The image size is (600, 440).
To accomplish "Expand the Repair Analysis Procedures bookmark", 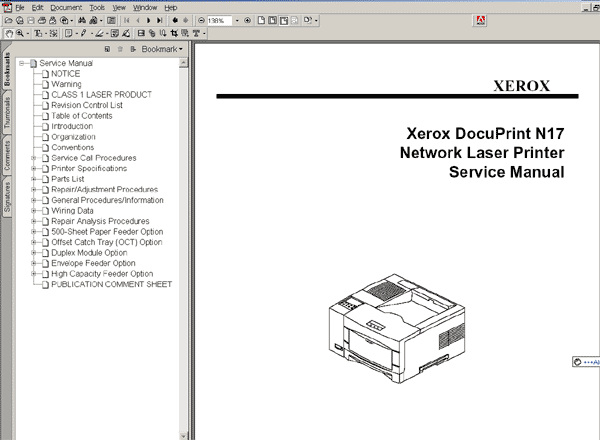I will coord(34,221).
